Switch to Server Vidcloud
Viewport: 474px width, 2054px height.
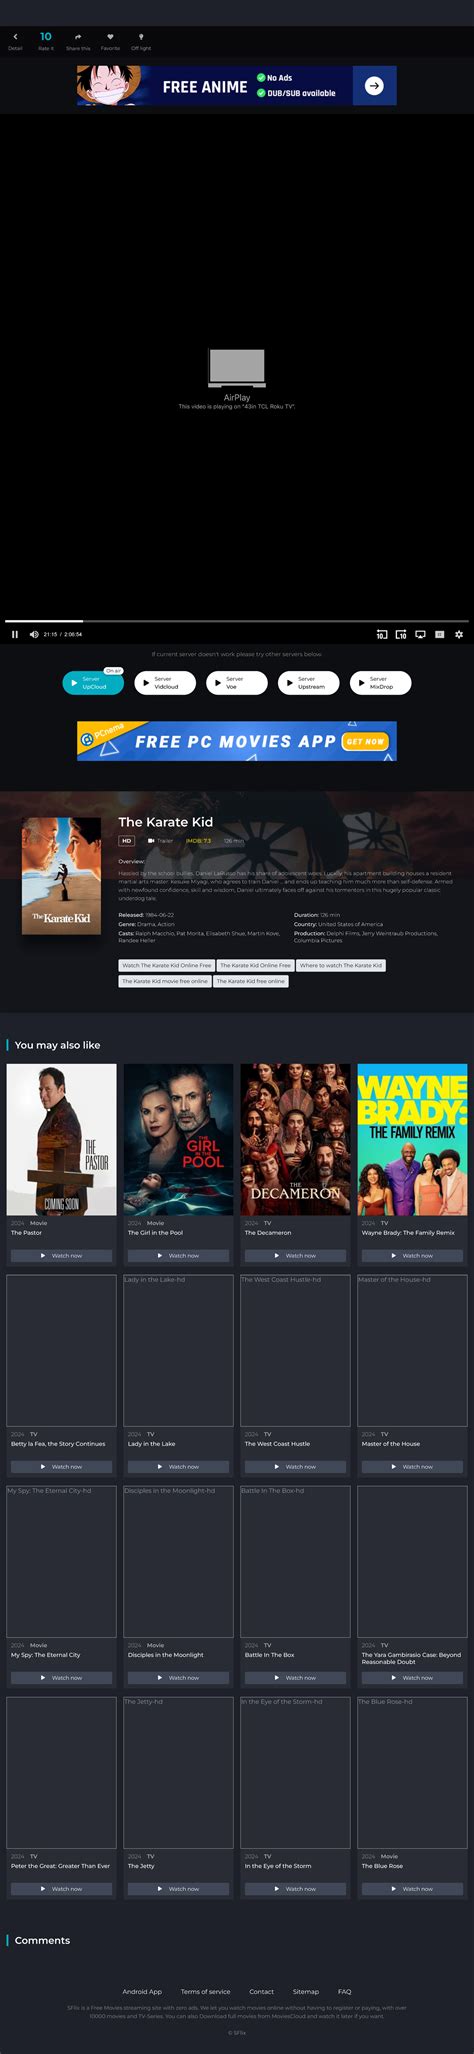pos(165,683)
